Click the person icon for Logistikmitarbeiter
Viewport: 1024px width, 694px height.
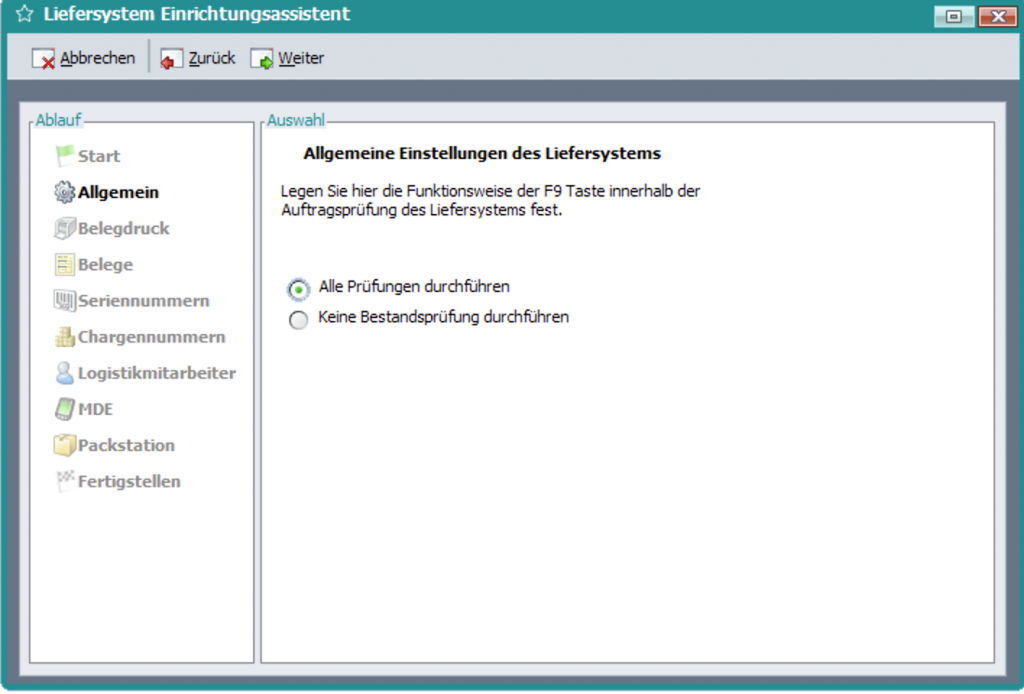(65, 373)
